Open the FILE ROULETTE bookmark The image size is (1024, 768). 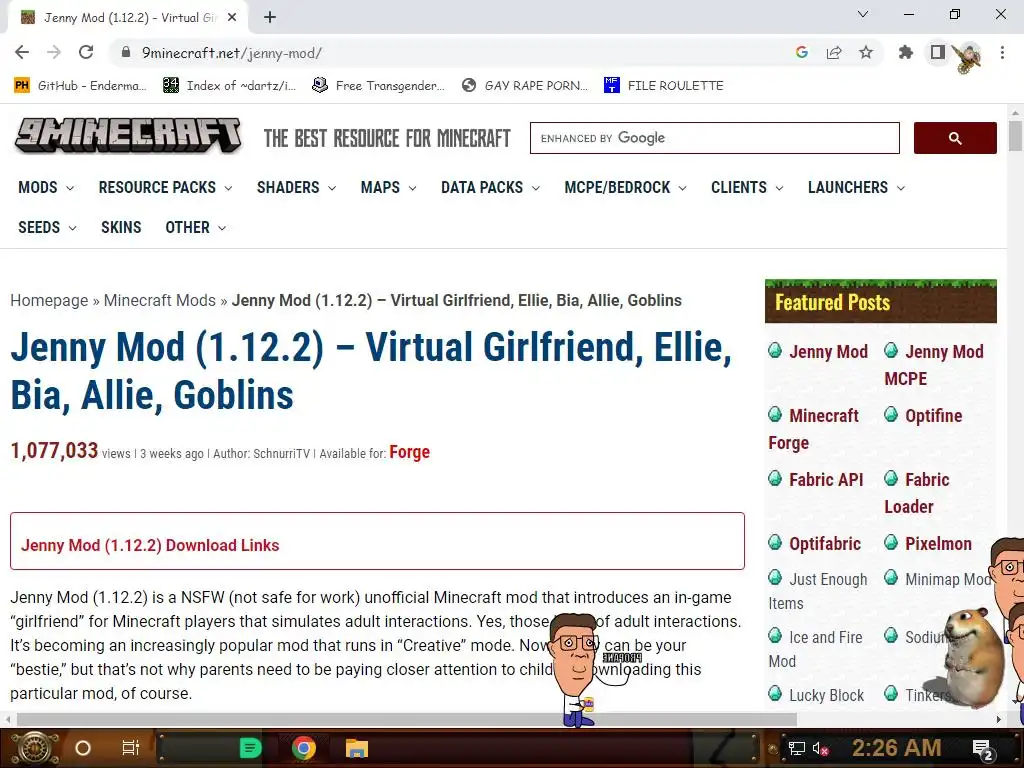click(x=664, y=86)
